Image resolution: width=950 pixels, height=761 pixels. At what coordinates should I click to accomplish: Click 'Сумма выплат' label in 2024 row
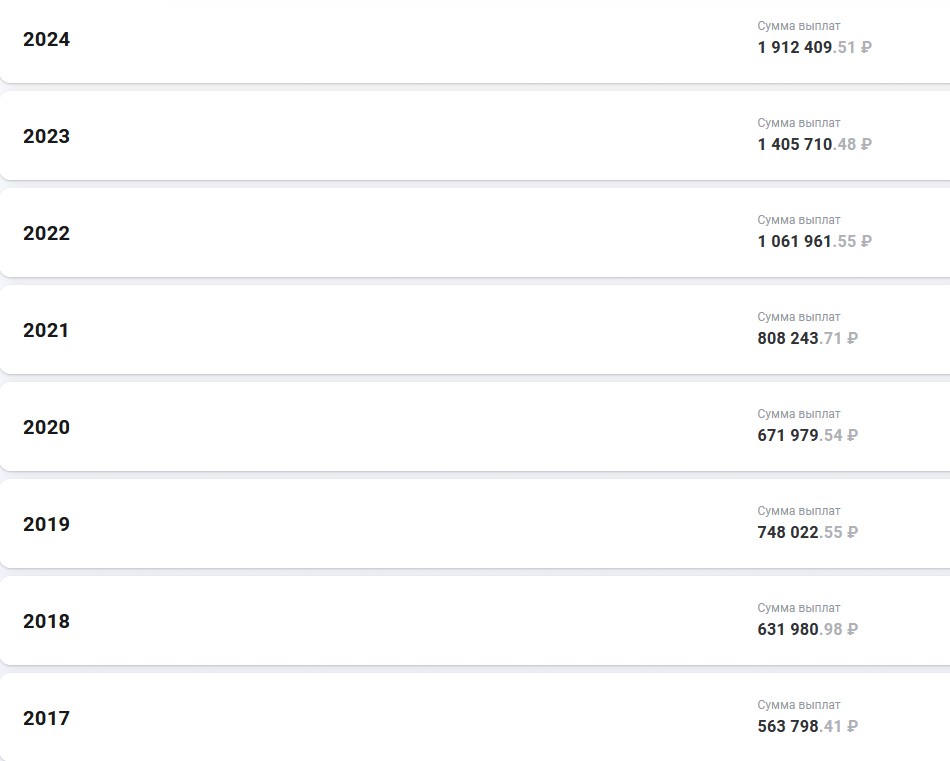tap(799, 26)
